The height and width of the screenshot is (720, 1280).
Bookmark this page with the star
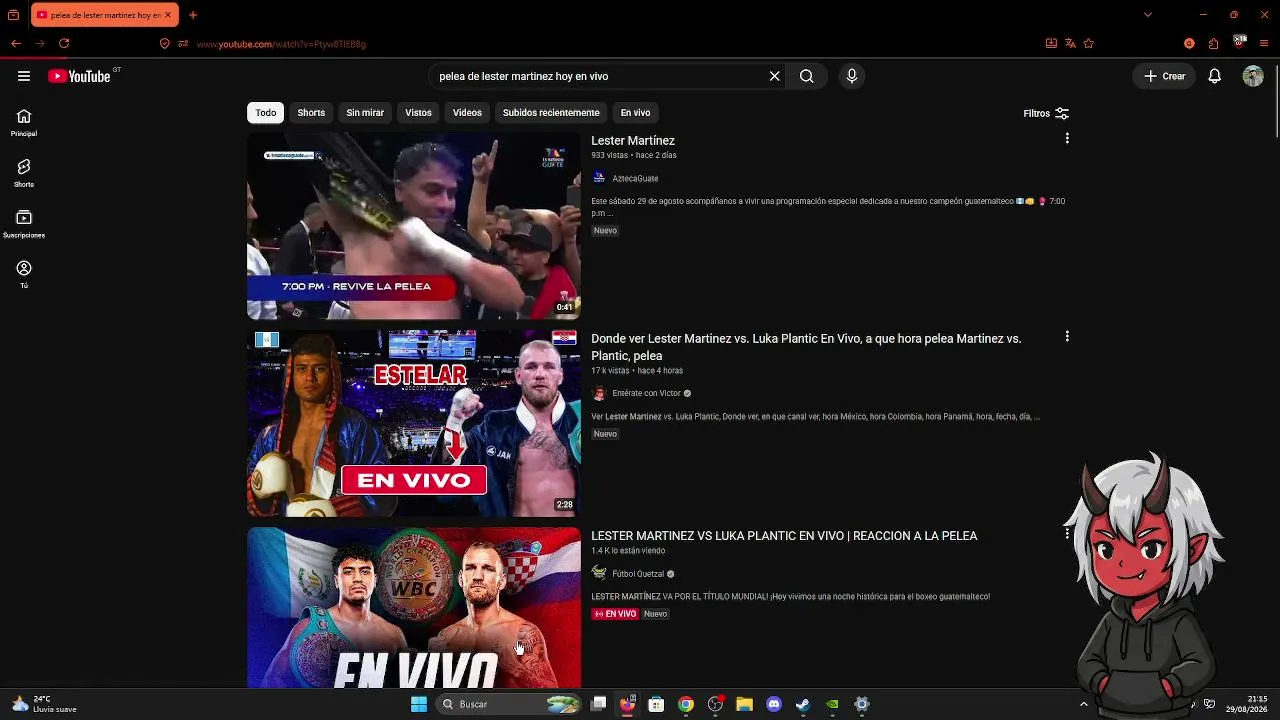coord(1089,44)
